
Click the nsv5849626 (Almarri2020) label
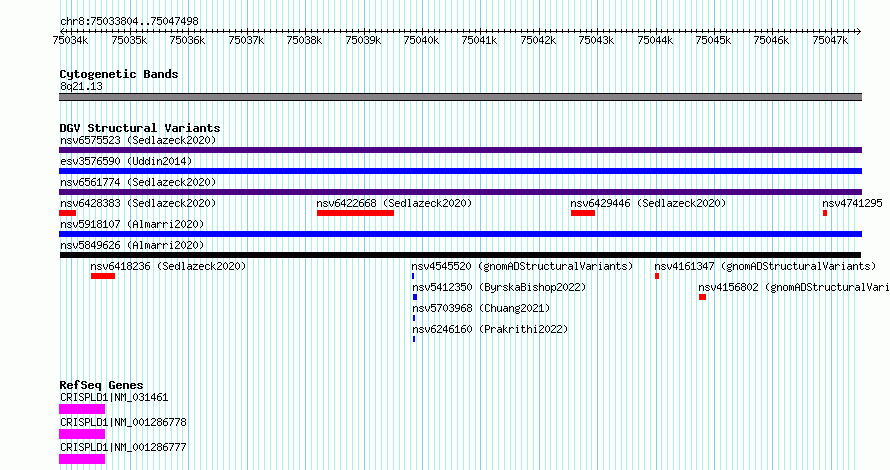132,245
